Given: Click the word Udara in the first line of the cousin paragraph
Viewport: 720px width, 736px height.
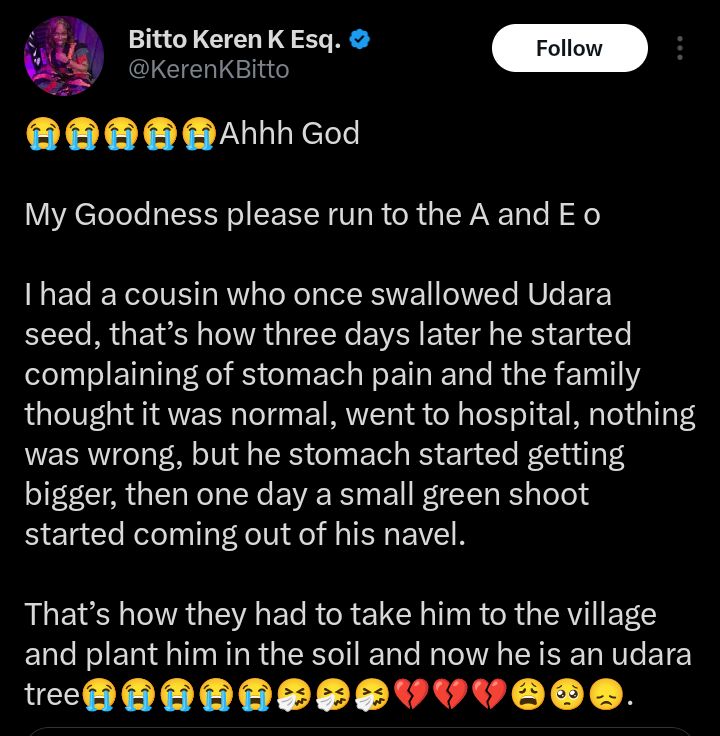Looking at the screenshot, I should [x=566, y=295].
